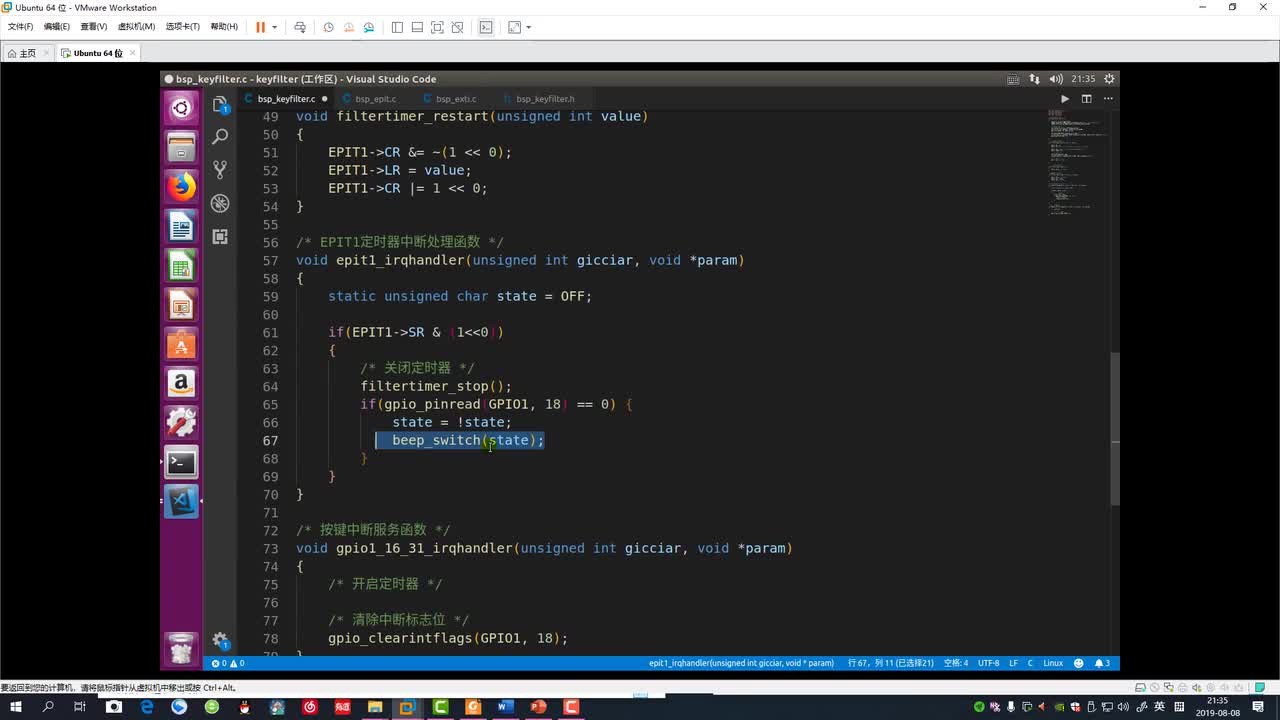Image resolution: width=1280 pixels, height=720 pixels.
Task: Open Terminal from the Ubuntu dock
Action: pos(181,462)
